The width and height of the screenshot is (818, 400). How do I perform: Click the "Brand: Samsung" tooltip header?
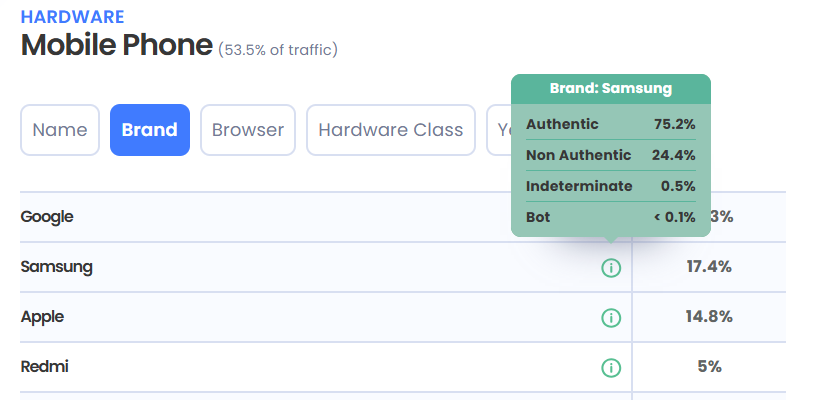(611, 89)
